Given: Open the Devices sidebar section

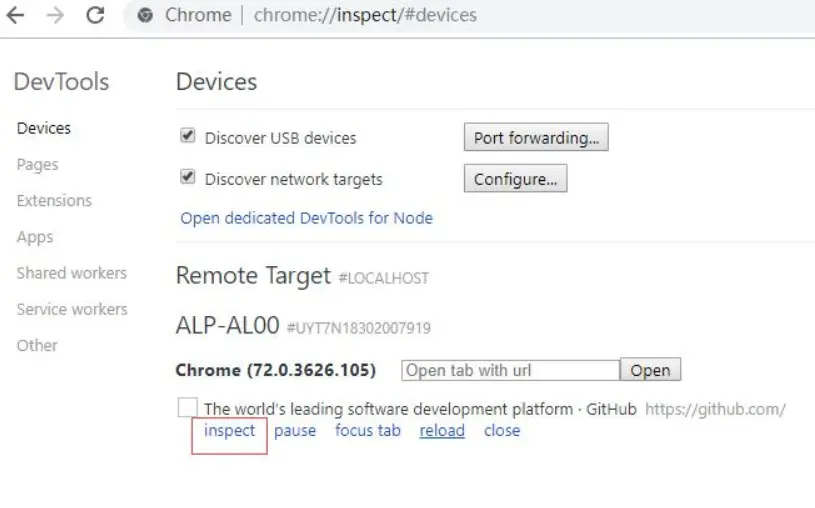Looking at the screenshot, I should coord(44,128).
